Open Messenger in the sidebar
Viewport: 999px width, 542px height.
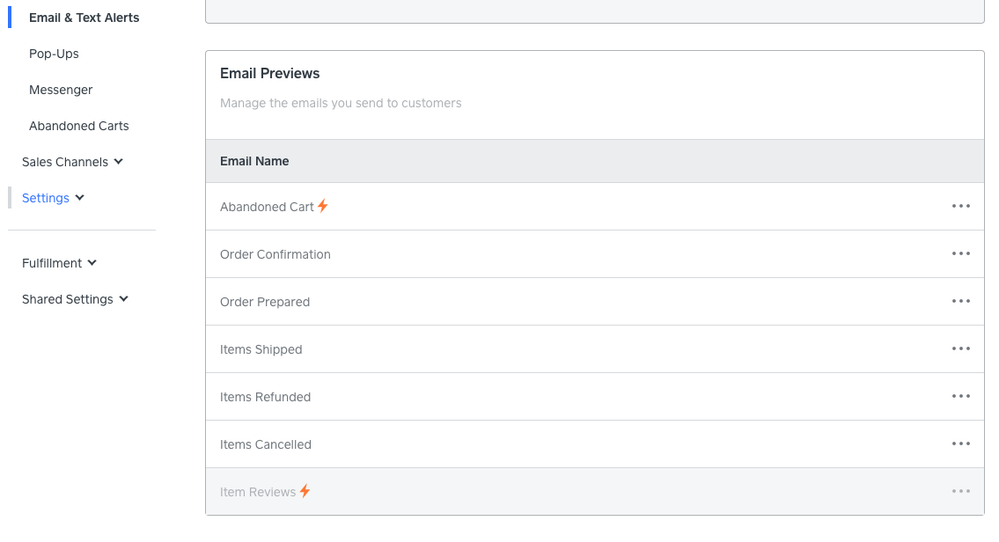click(61, 90)
